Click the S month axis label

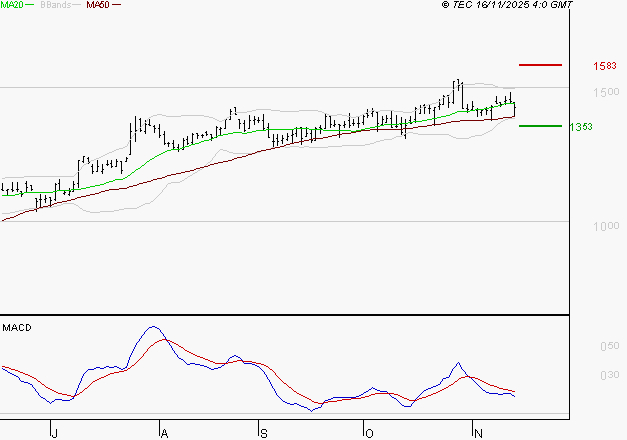click(x=264, y=433)
